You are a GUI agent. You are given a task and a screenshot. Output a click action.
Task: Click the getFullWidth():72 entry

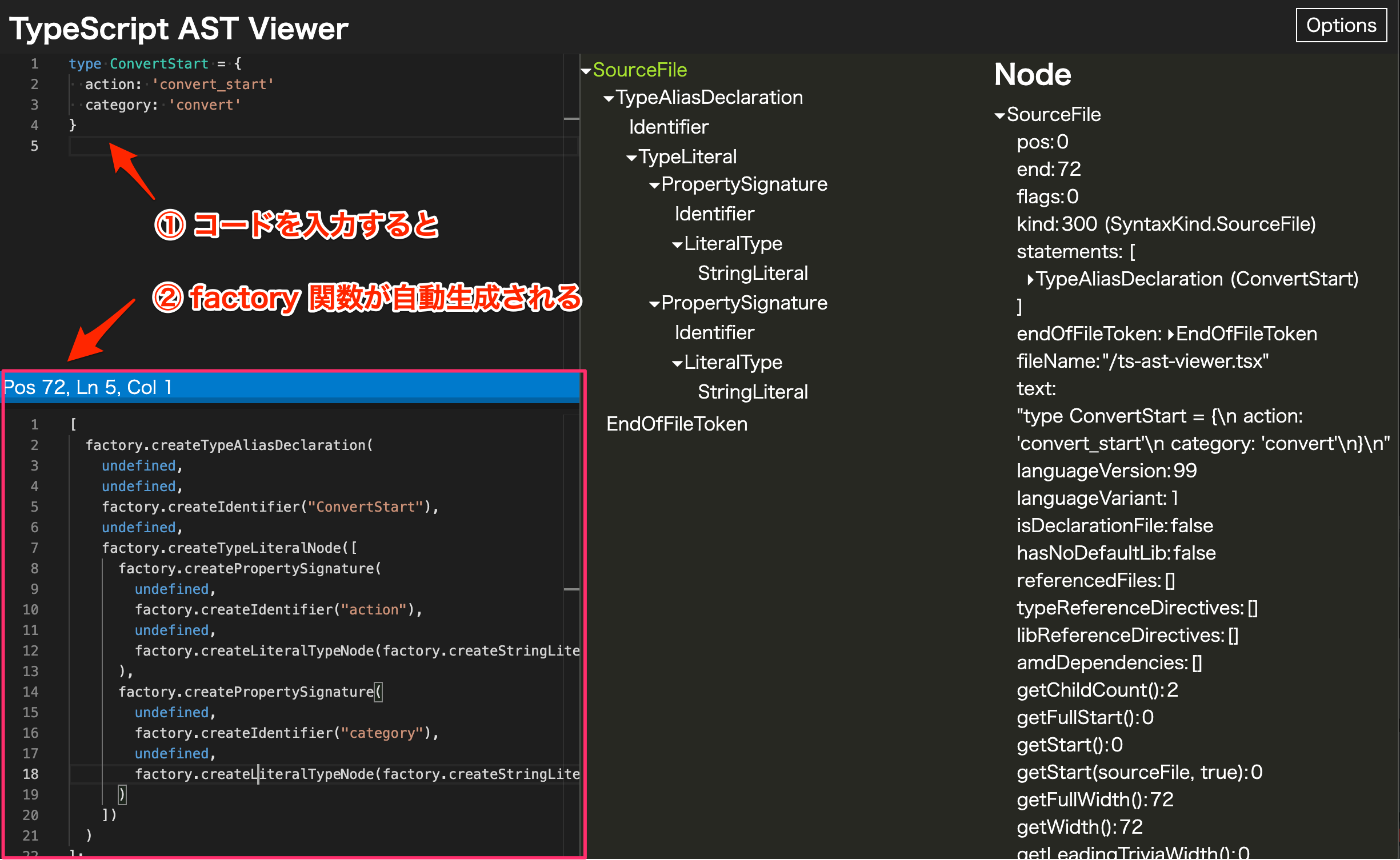[1095, 800]
